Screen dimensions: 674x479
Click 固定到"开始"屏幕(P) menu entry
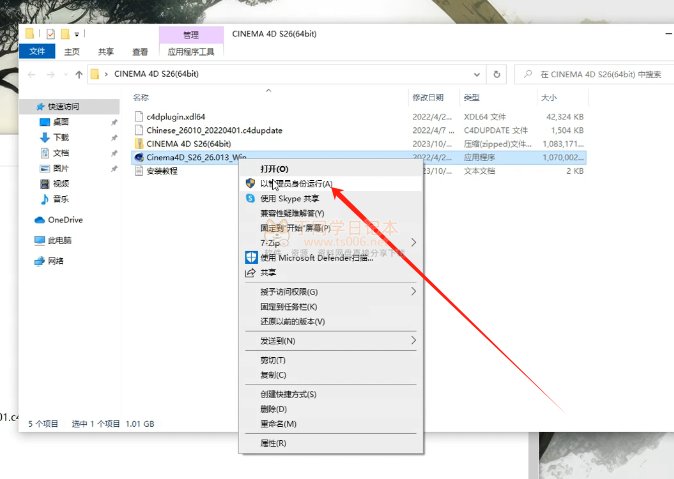(331, 228)
